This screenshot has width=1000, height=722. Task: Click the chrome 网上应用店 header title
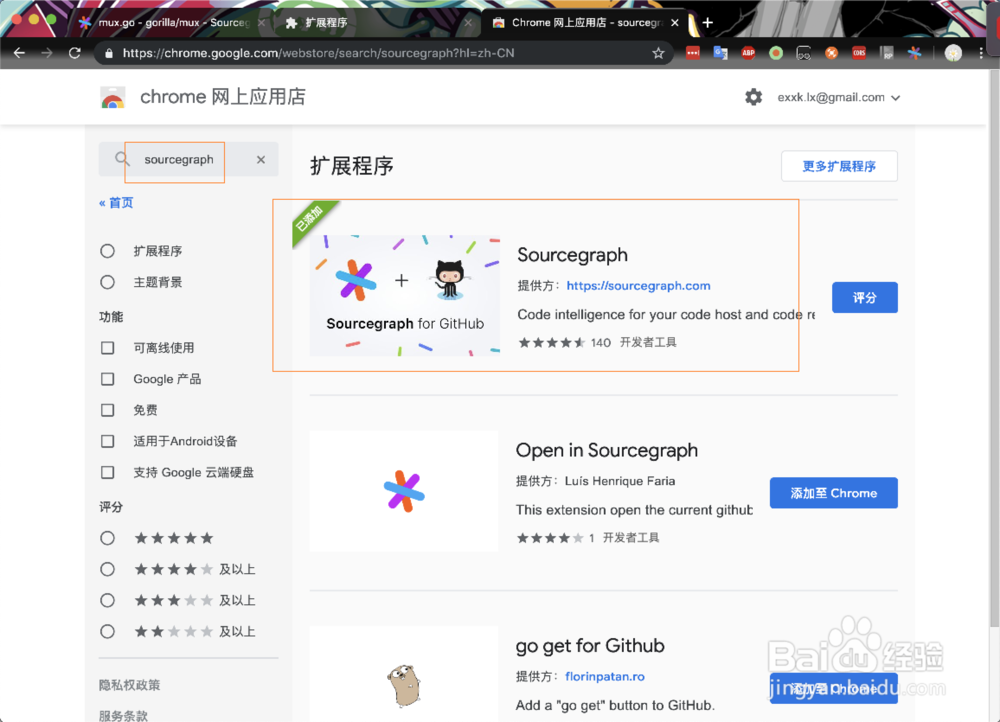tap(223, 97)
